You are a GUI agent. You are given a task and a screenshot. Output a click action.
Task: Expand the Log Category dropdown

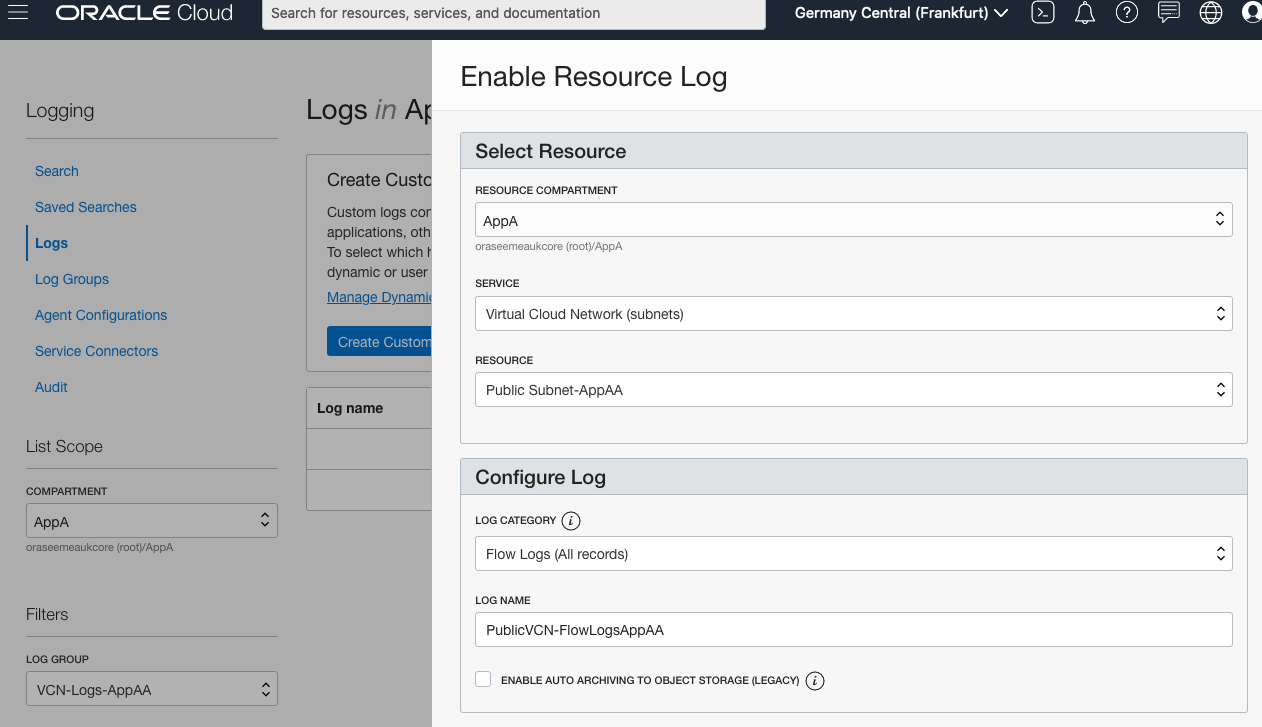853,554
